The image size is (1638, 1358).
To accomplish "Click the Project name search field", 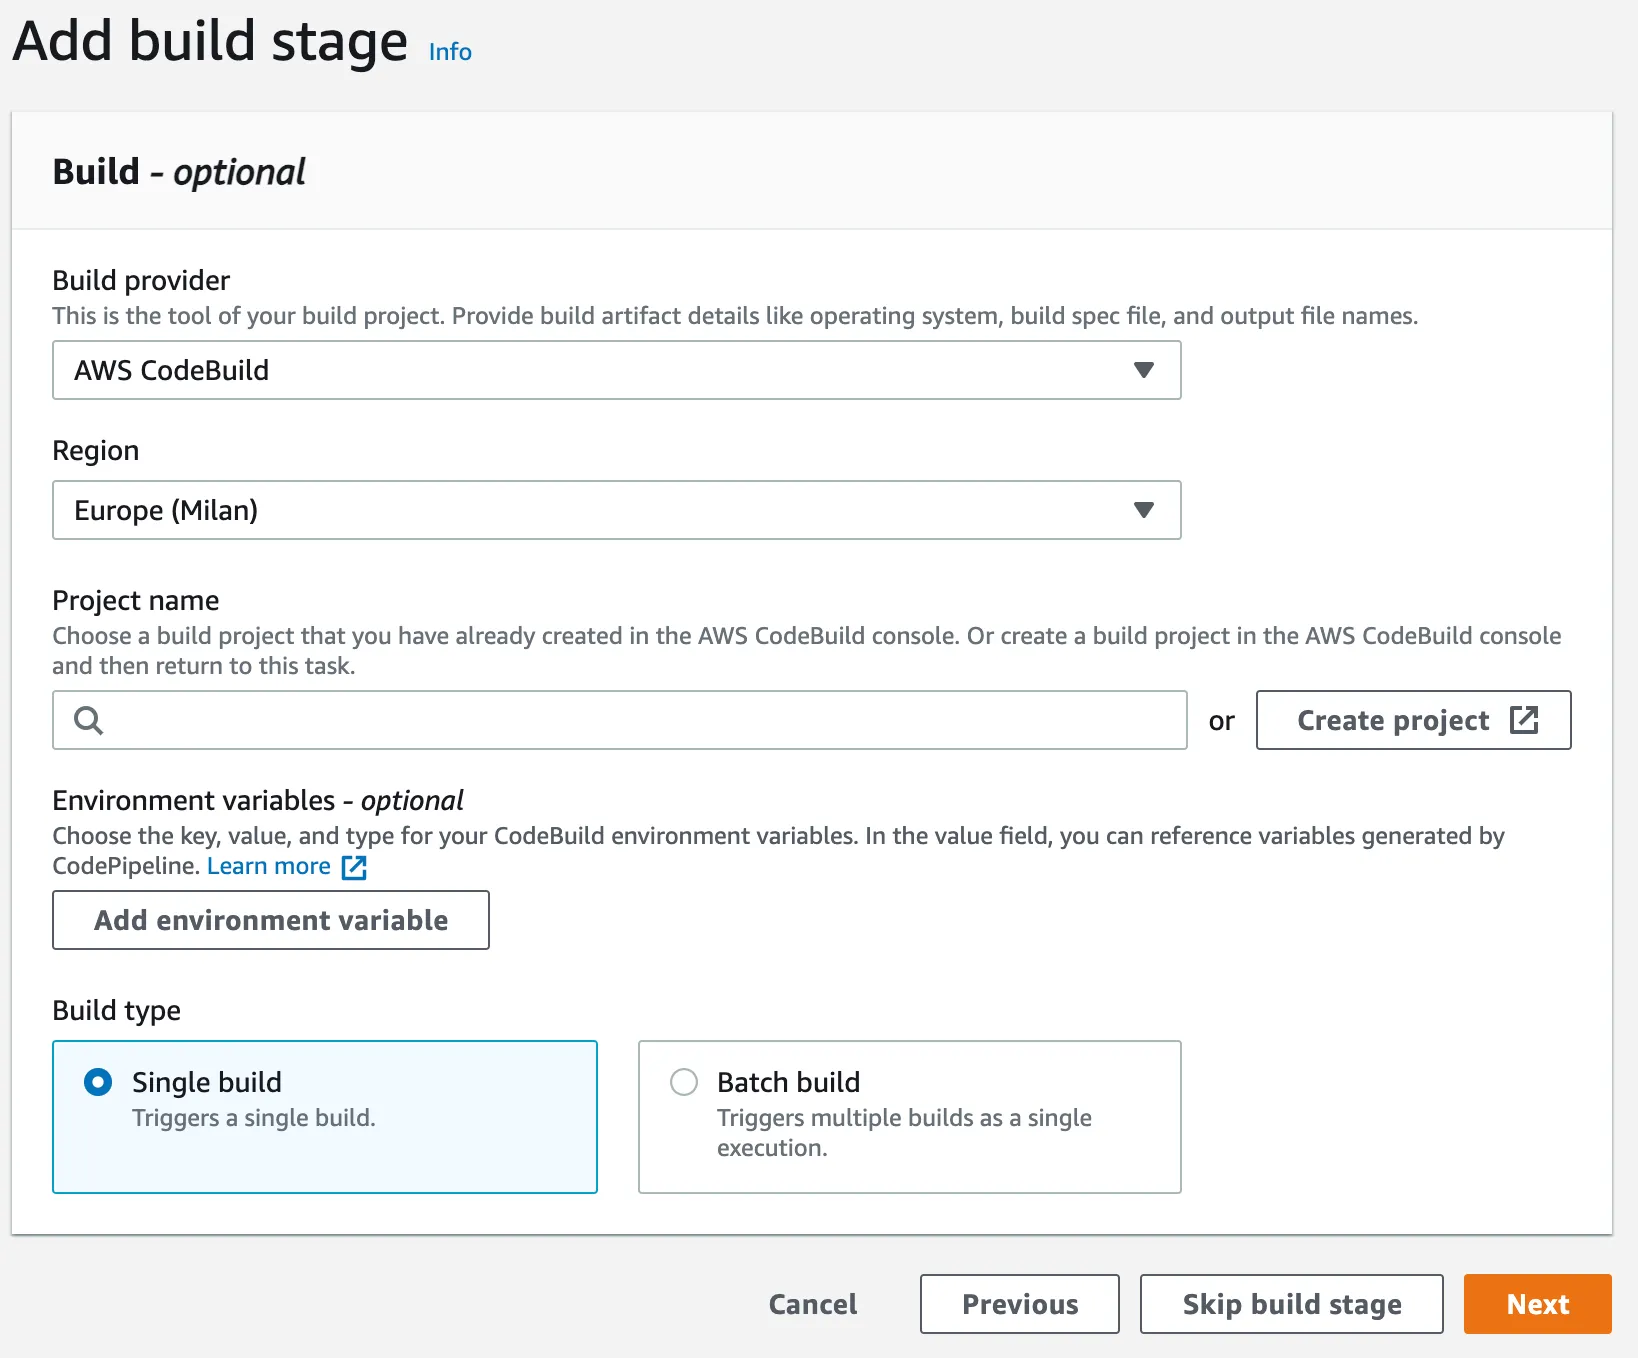I will [x=619, y=720].
